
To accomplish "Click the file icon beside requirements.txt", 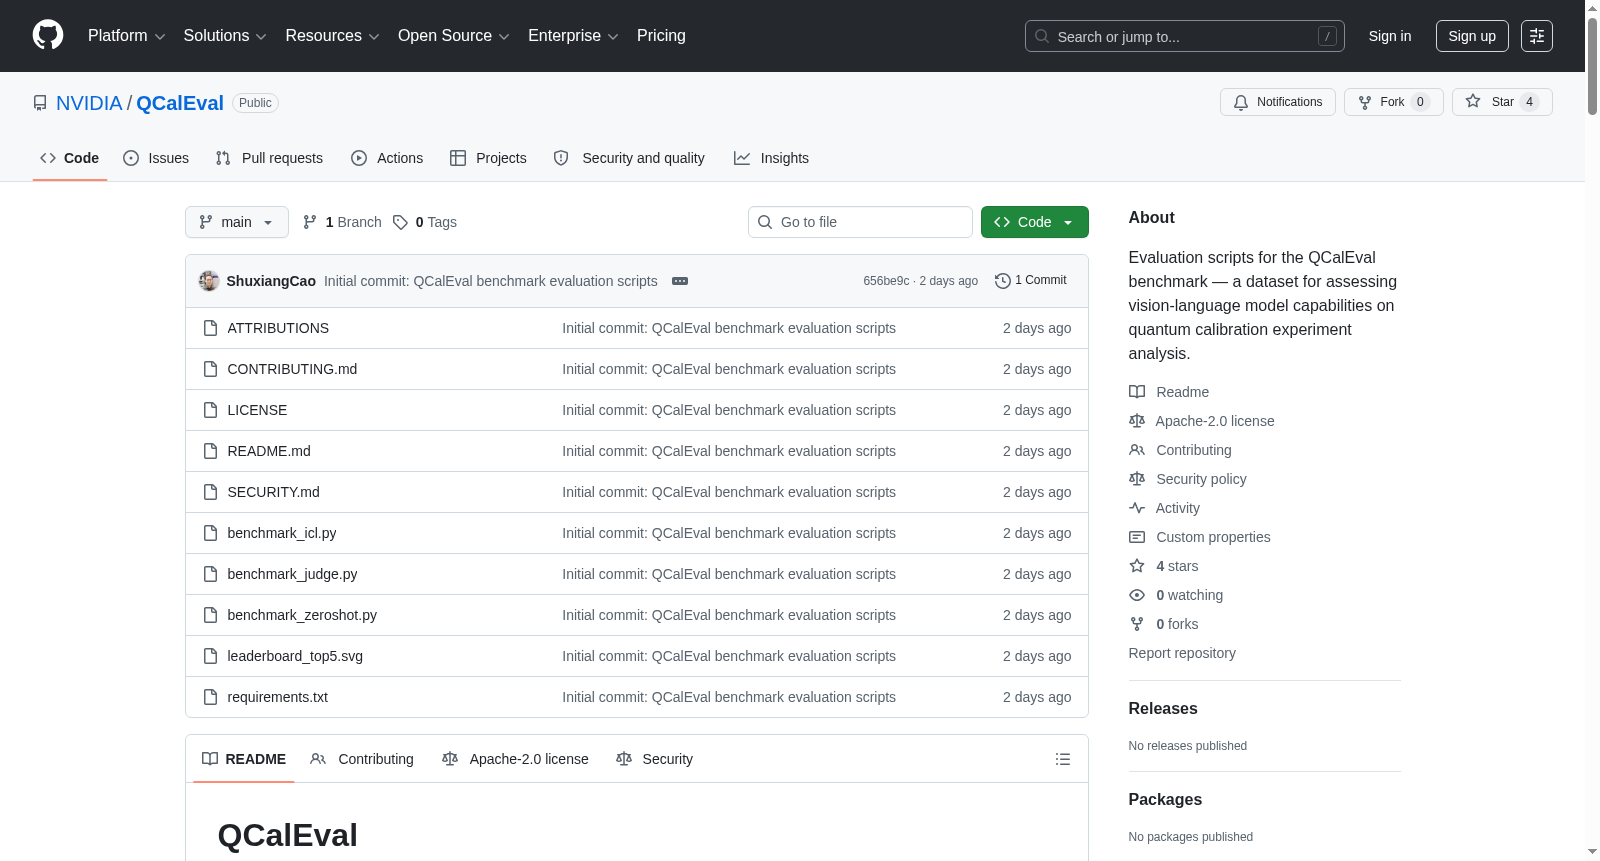I will [x=210, y=697].
